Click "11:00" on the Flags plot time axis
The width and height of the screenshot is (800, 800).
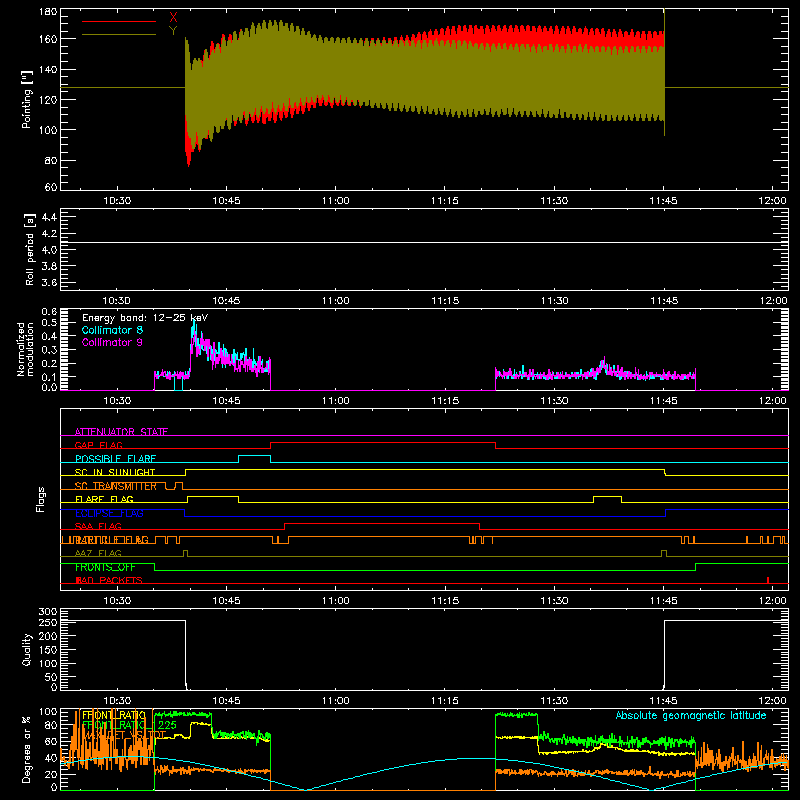point(336,601)
